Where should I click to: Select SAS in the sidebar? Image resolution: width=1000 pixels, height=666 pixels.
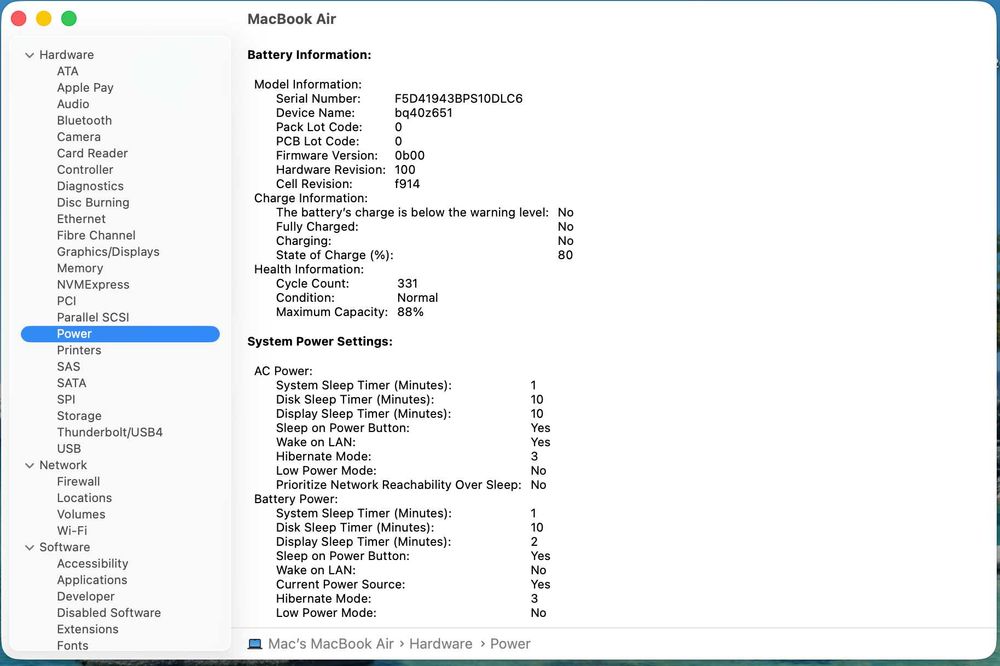coord(68,367)
